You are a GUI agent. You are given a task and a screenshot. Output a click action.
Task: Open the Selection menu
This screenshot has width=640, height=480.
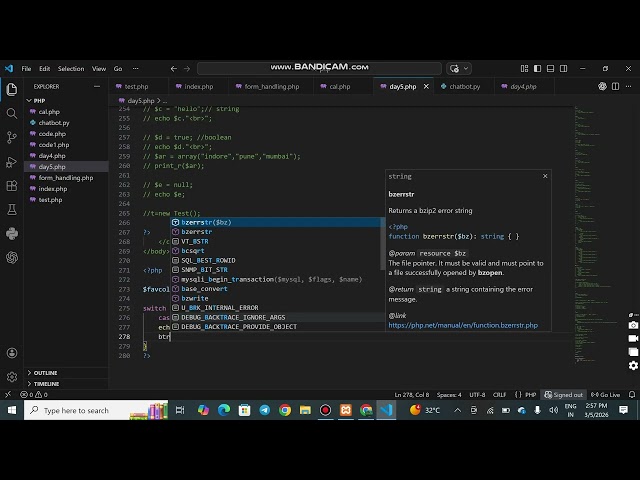[x=71, y=69]
